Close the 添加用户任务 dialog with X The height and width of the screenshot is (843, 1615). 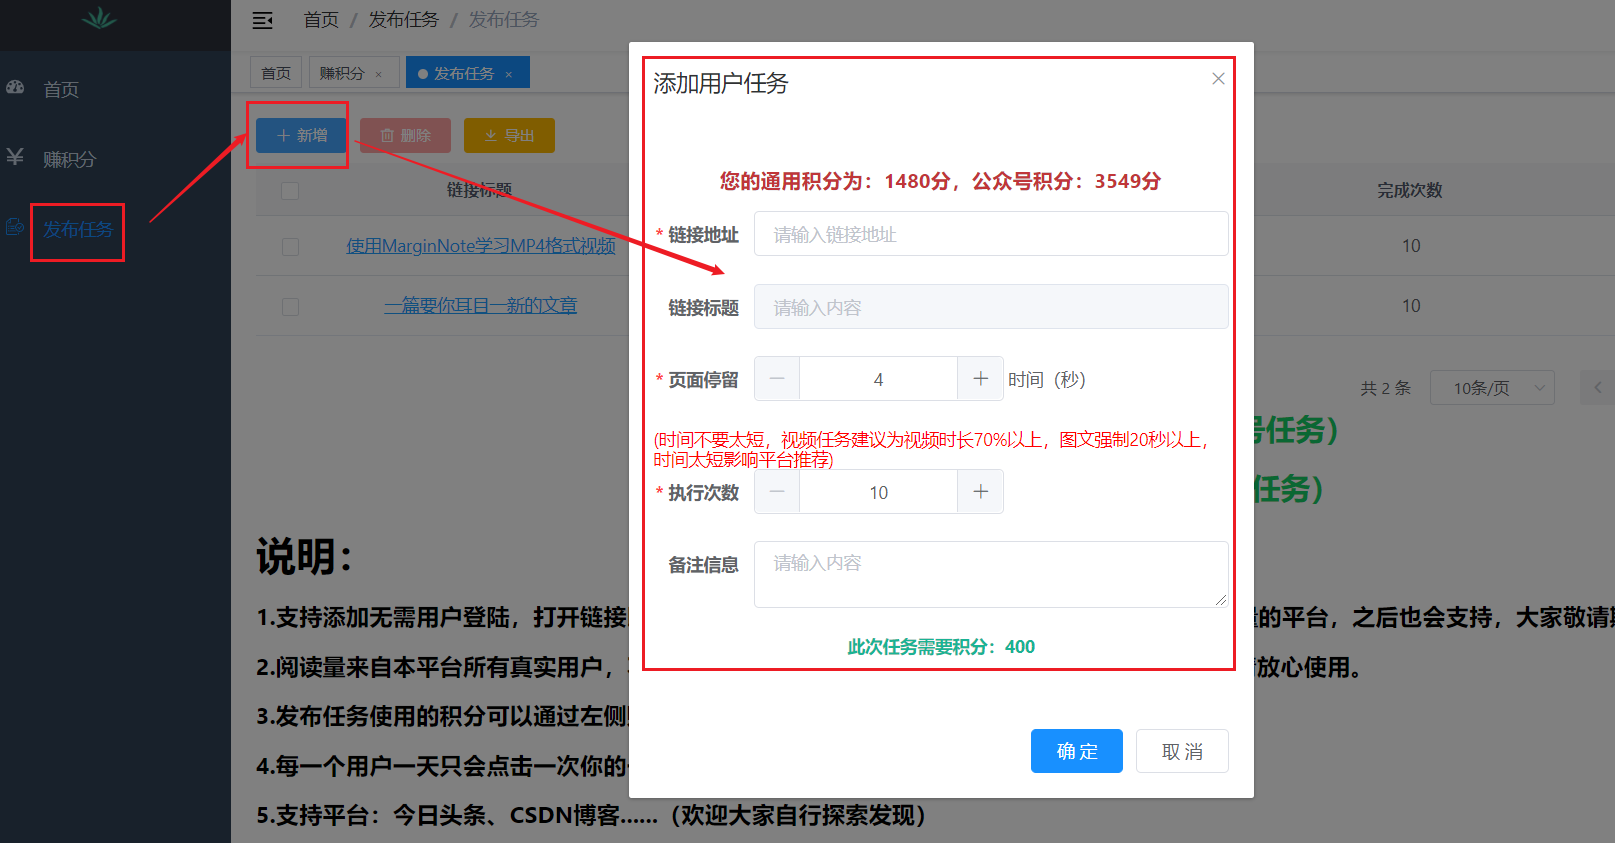click(1218, 79)
